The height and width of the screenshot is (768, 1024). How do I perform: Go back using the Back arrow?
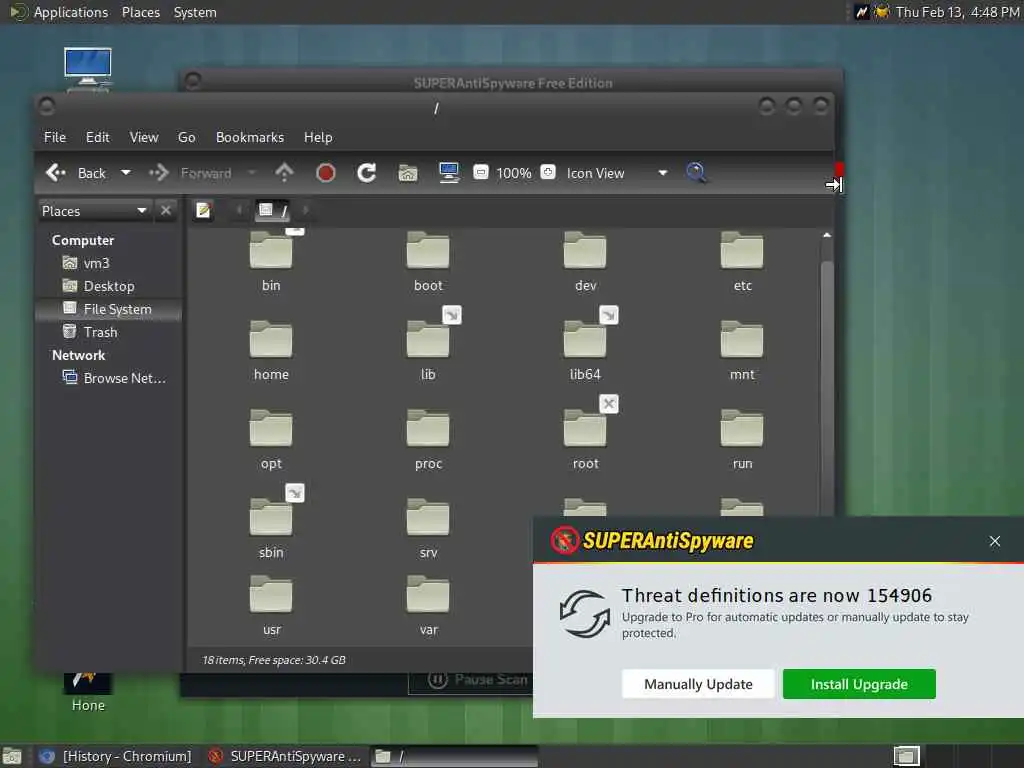click(74, 173)
